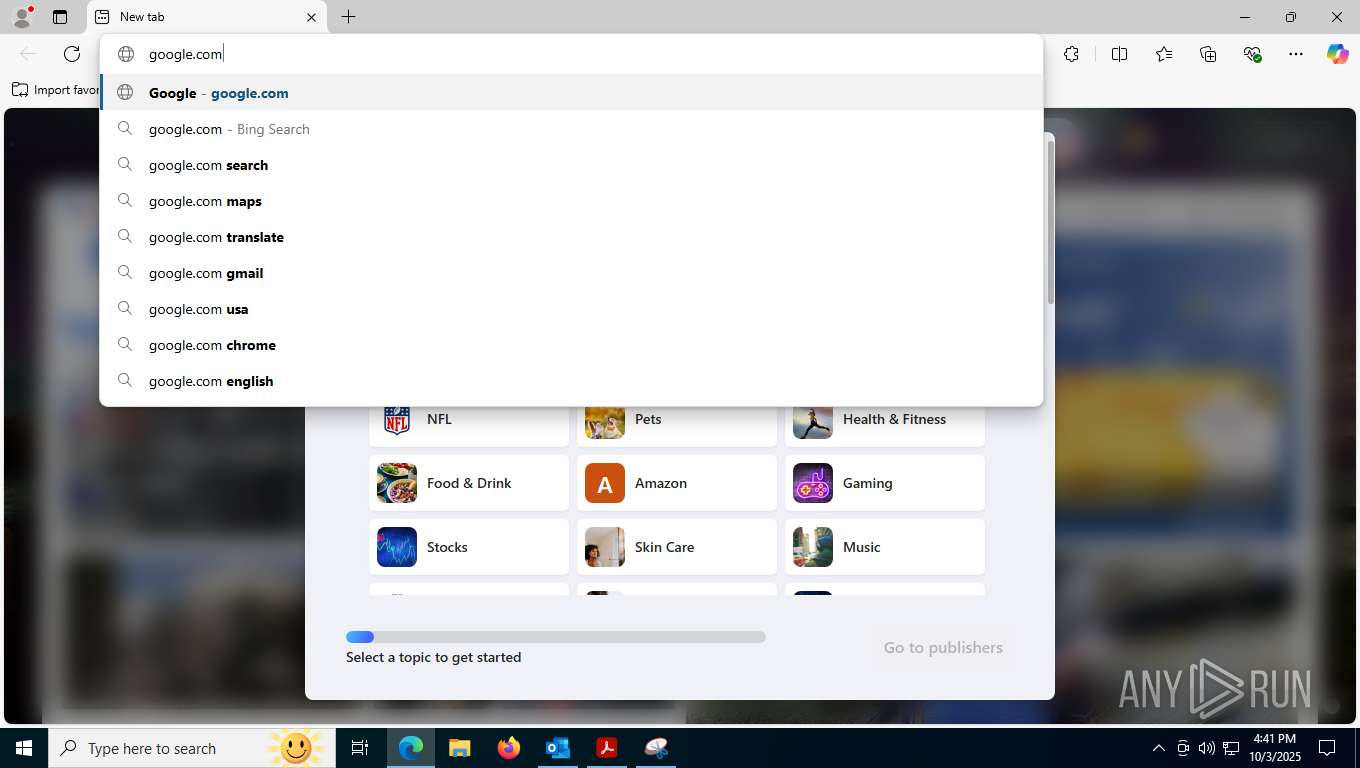Open the Collections icon
Screen dimensions: 1360x768
1208,54
